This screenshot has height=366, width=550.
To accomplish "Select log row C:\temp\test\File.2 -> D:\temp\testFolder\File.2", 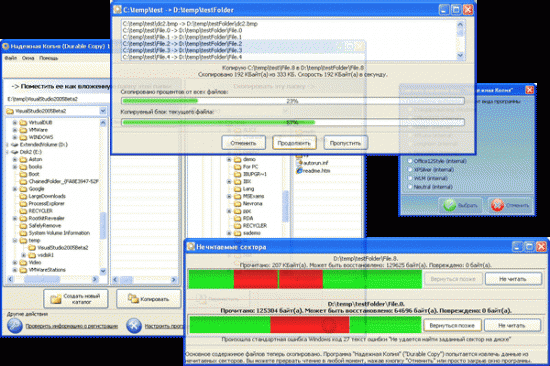I will pos(182,44).
